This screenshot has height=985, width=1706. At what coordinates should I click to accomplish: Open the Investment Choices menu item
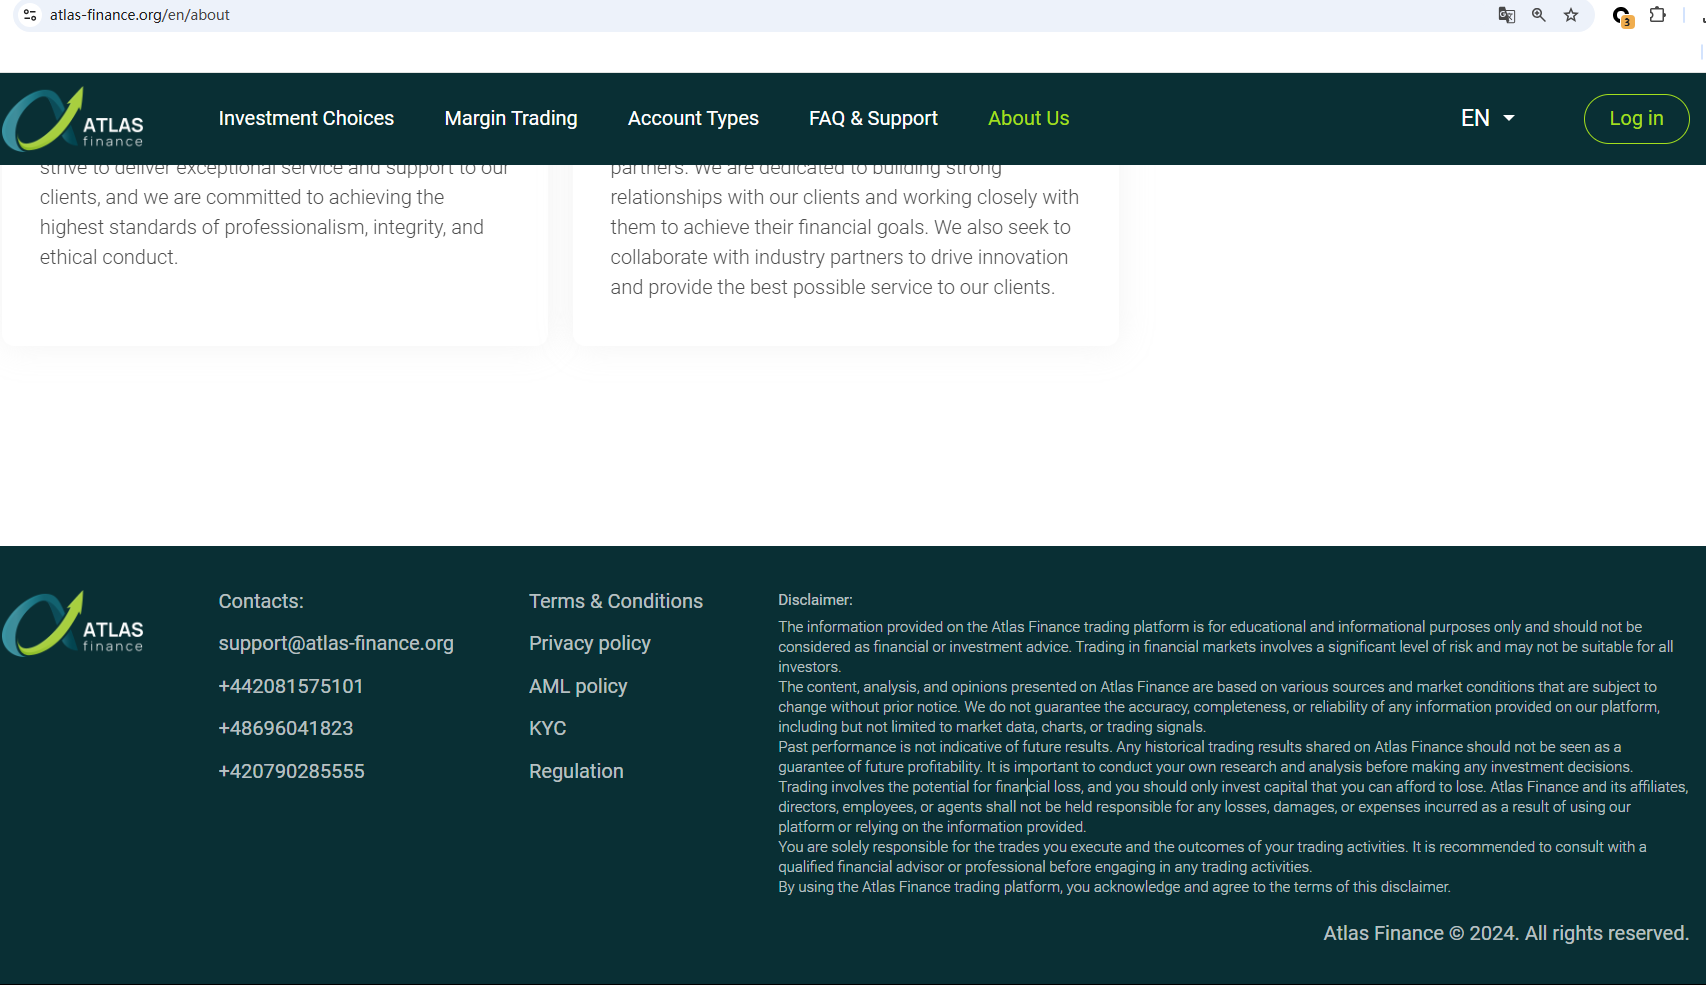pyautogui.click(x=306, y=118)
